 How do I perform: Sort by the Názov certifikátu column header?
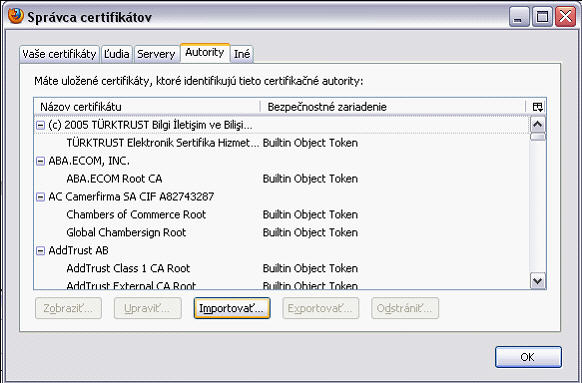(x=147, y=107)
